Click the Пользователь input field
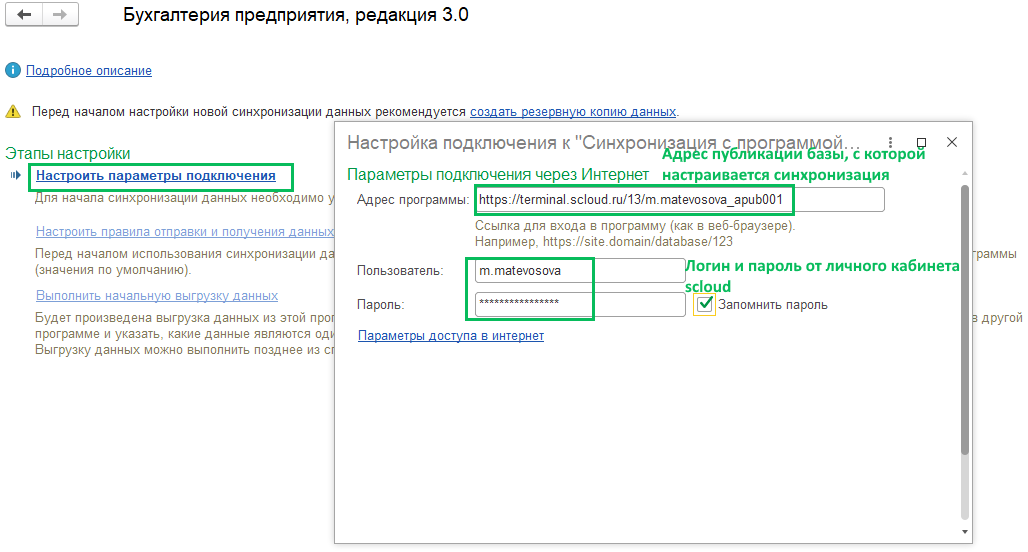This screenshot has height=552, width=1028. click(580, 271)
